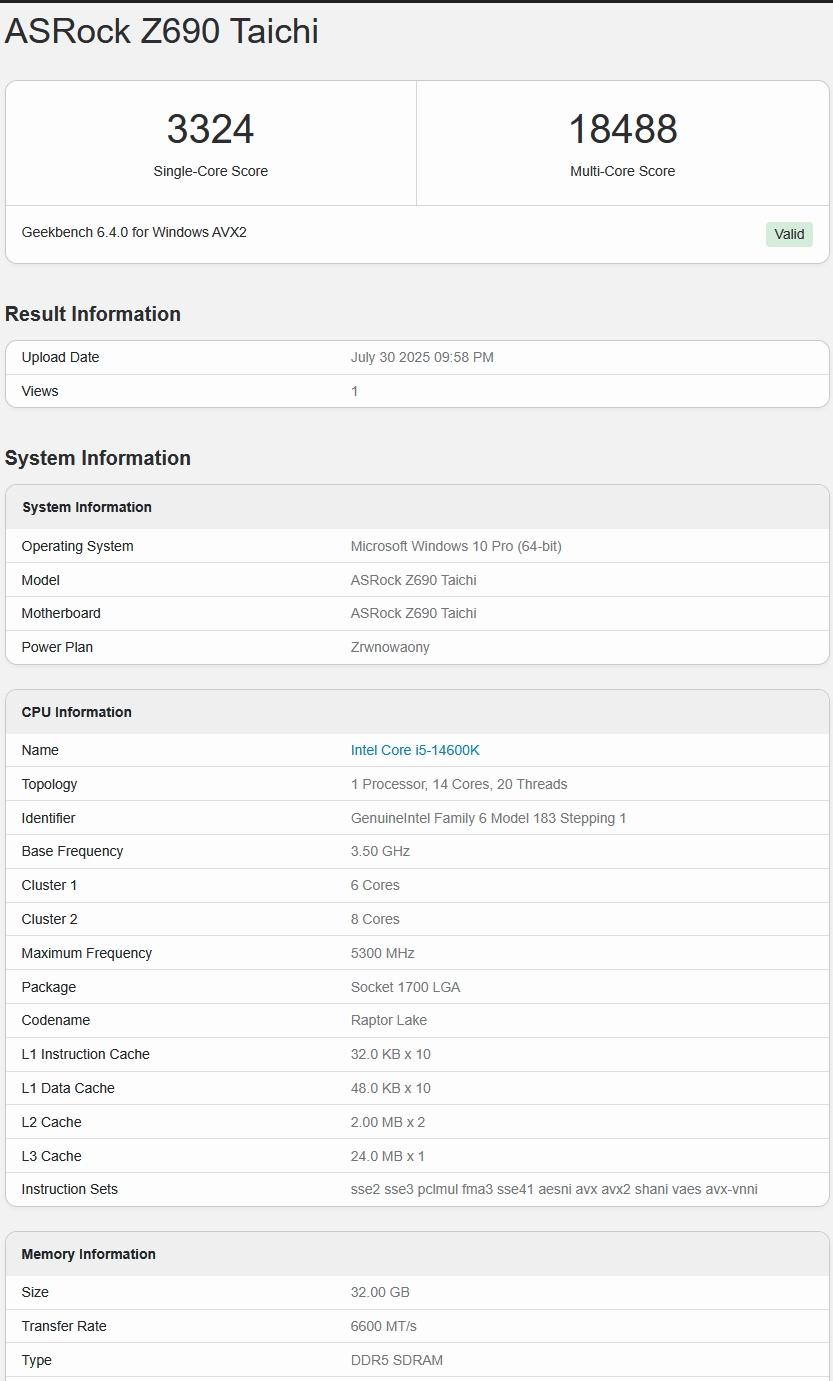833x1381 pixels.
Task: Click the GenuineIntel Family 6 identifier text
Action: [488, 818]
